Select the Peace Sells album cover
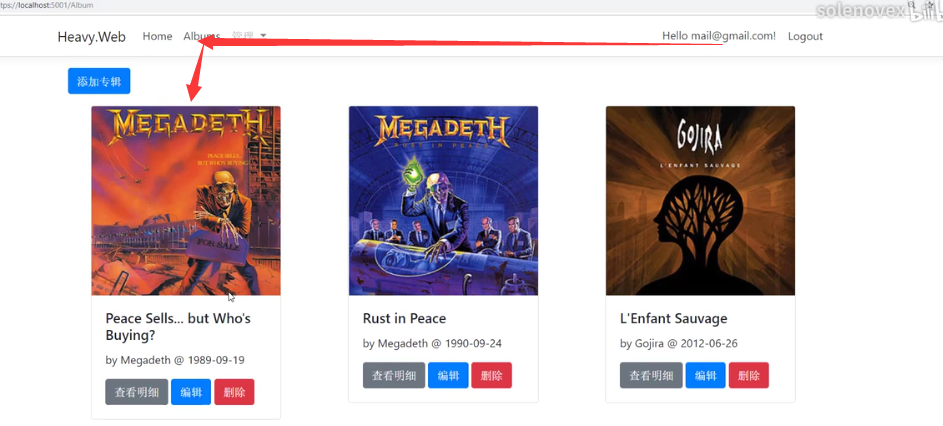The image size is (943, 426). [186, 201]
